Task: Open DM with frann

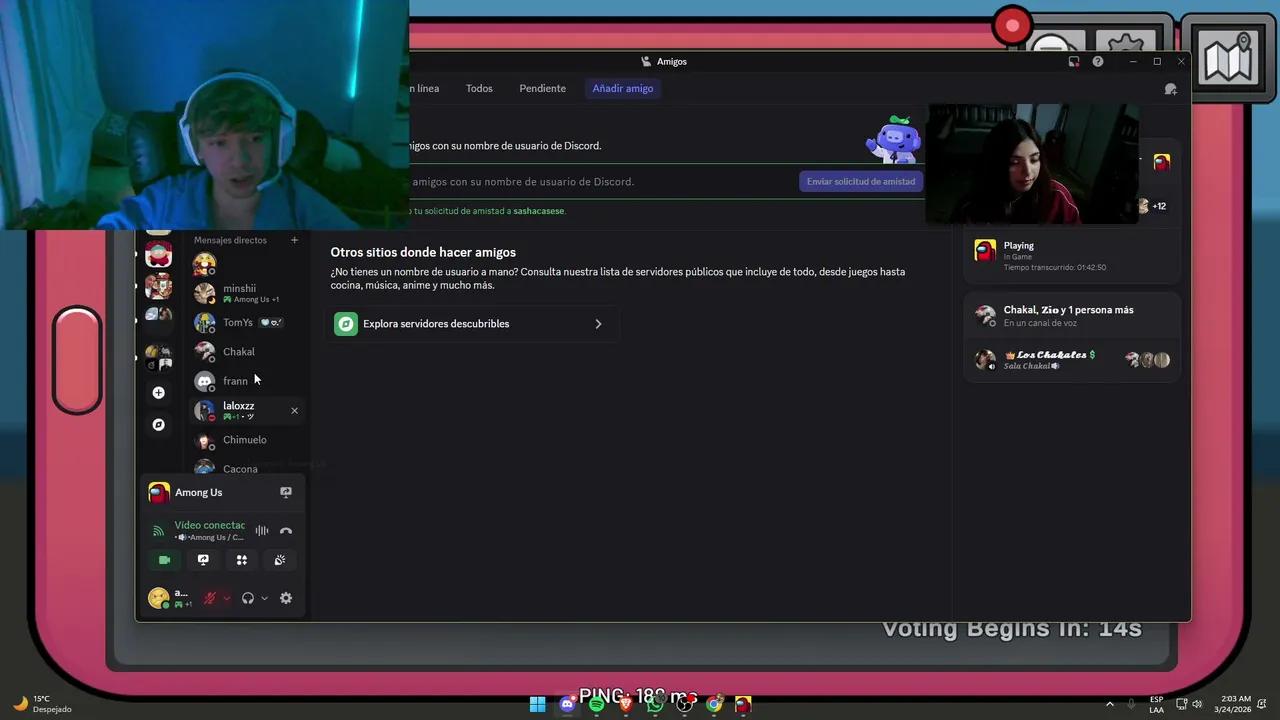Action: [246, 381]
